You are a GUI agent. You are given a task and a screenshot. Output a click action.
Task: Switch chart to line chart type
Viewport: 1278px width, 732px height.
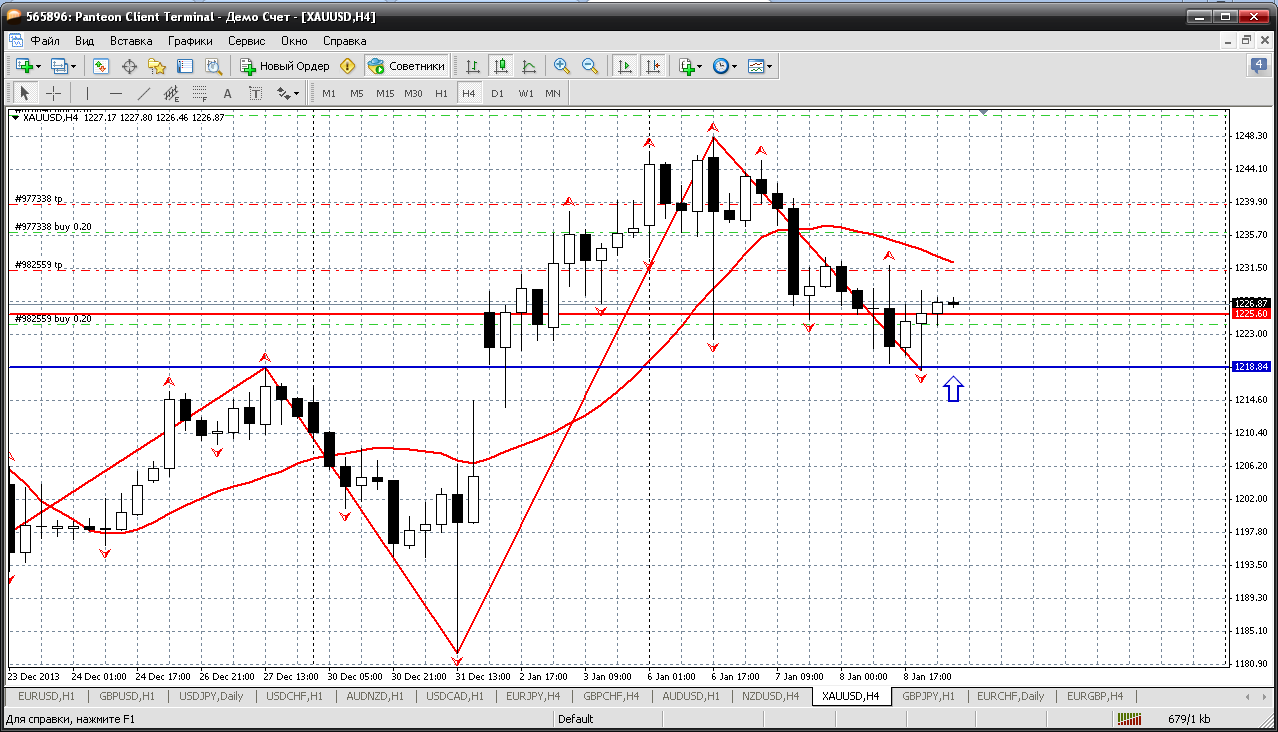point(529,66)
